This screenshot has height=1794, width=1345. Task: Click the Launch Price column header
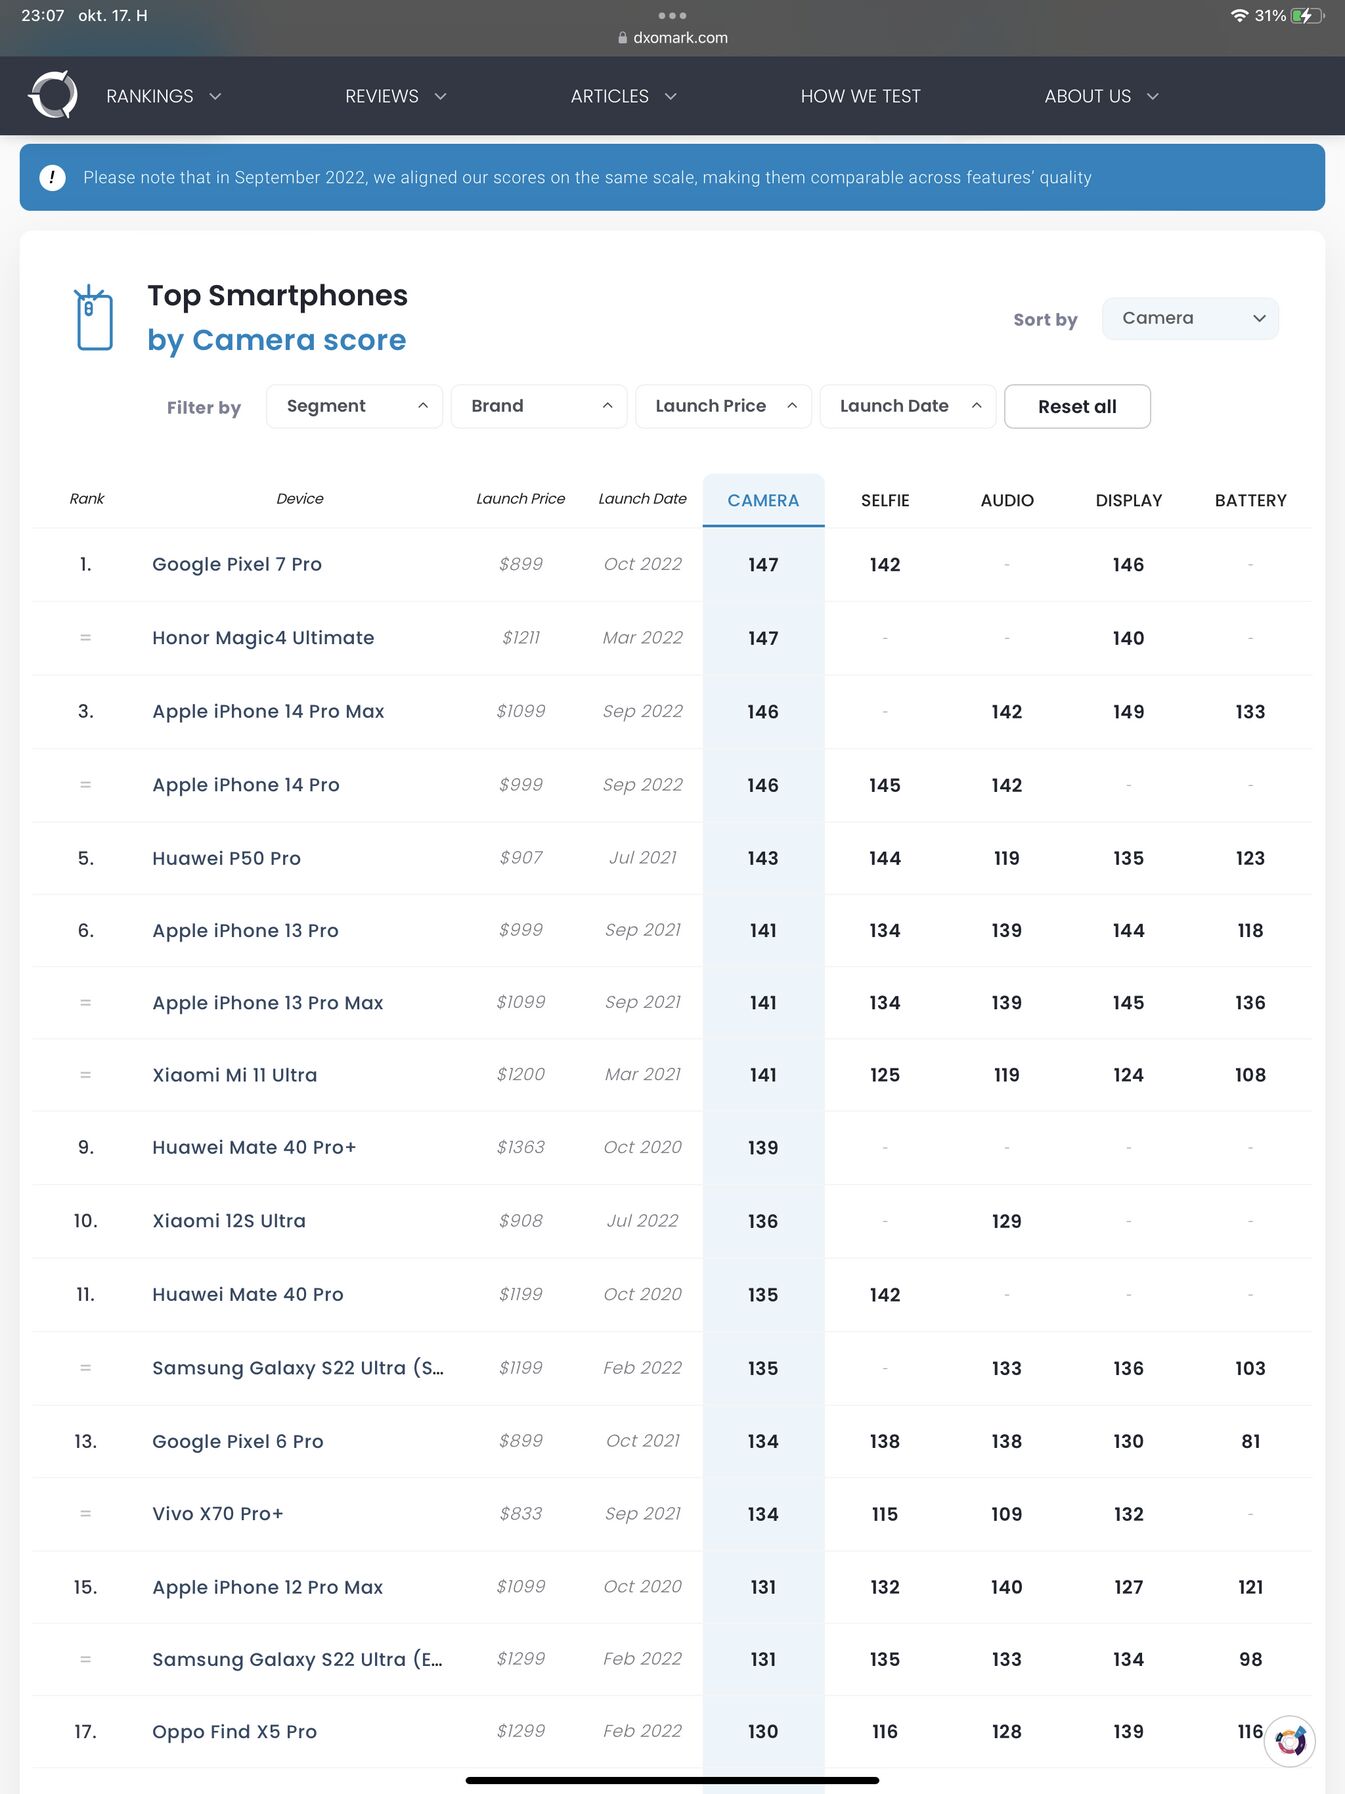click(x=521, y=499)
